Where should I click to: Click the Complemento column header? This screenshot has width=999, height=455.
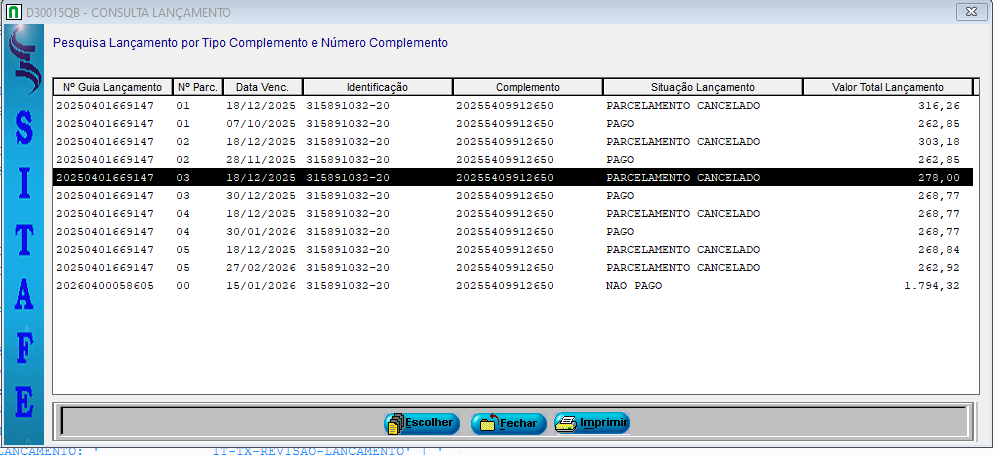pyautogui.click(x=527, y=87)
